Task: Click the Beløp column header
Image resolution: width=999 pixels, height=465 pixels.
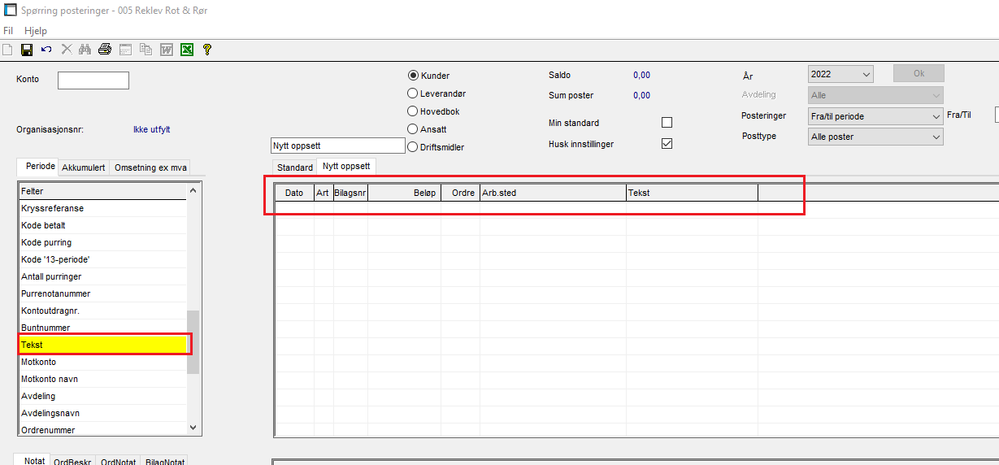Action: click(x=405, y=193)
